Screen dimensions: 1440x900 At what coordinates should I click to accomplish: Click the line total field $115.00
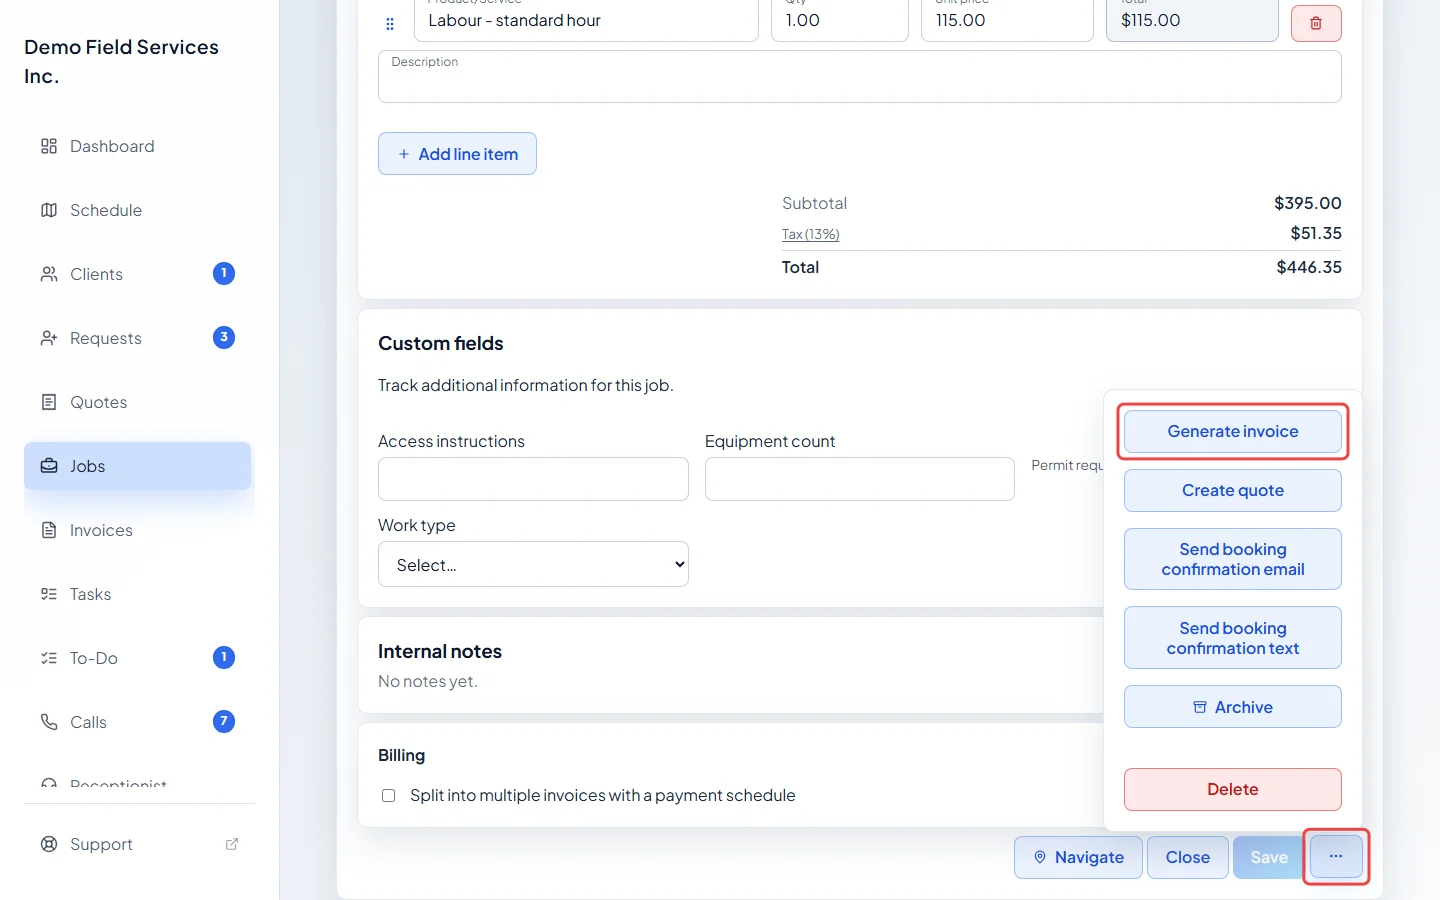pyautogui.click(x=1192, y=20)
